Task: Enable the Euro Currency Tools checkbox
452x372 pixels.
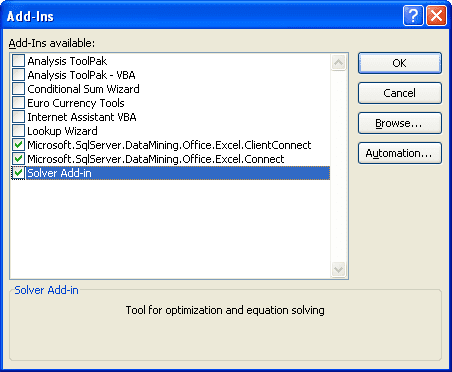Action: tap(18, 103)
